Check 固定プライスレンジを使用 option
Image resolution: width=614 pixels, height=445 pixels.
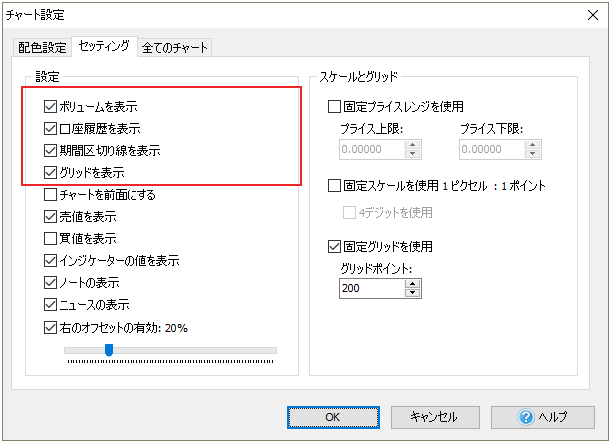click(x=336, y=107)
